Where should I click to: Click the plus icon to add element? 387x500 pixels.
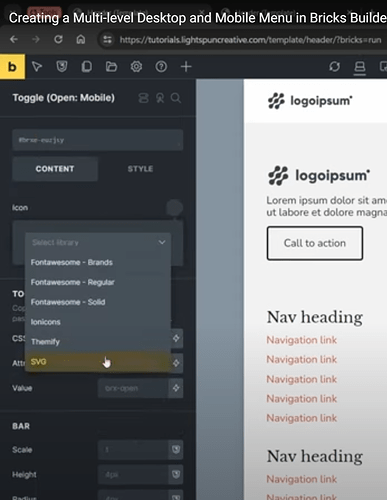pos(186,67)
